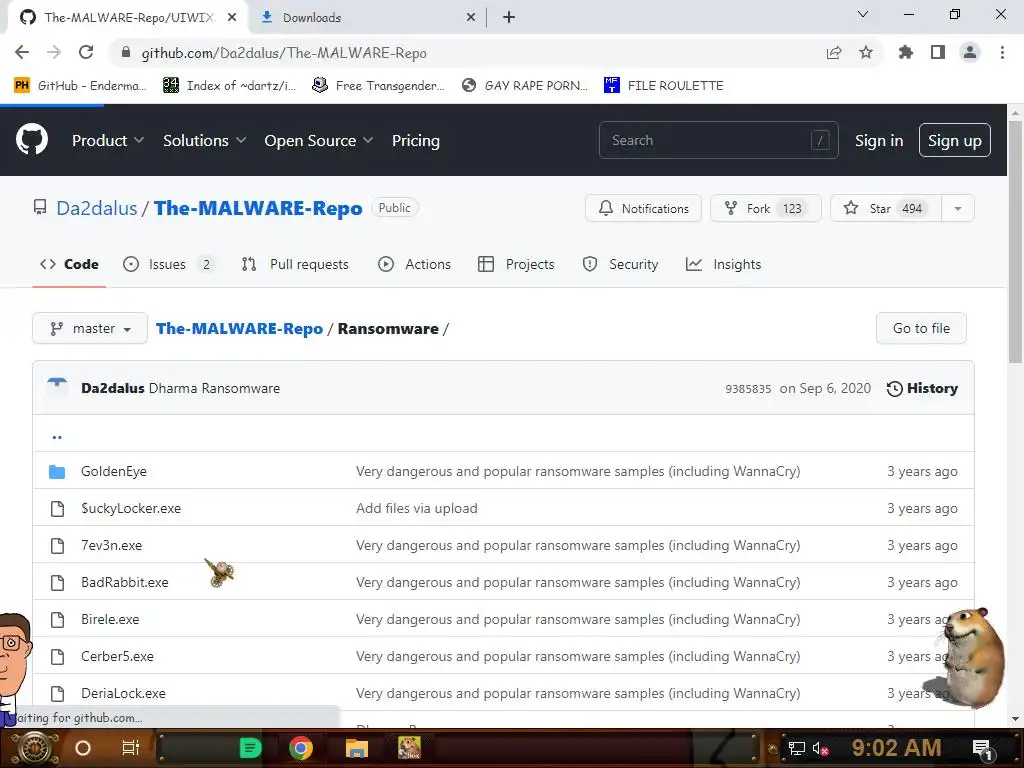Click the Go to file button
Viewport: 1024px width, 768px height.
[921, 328]
